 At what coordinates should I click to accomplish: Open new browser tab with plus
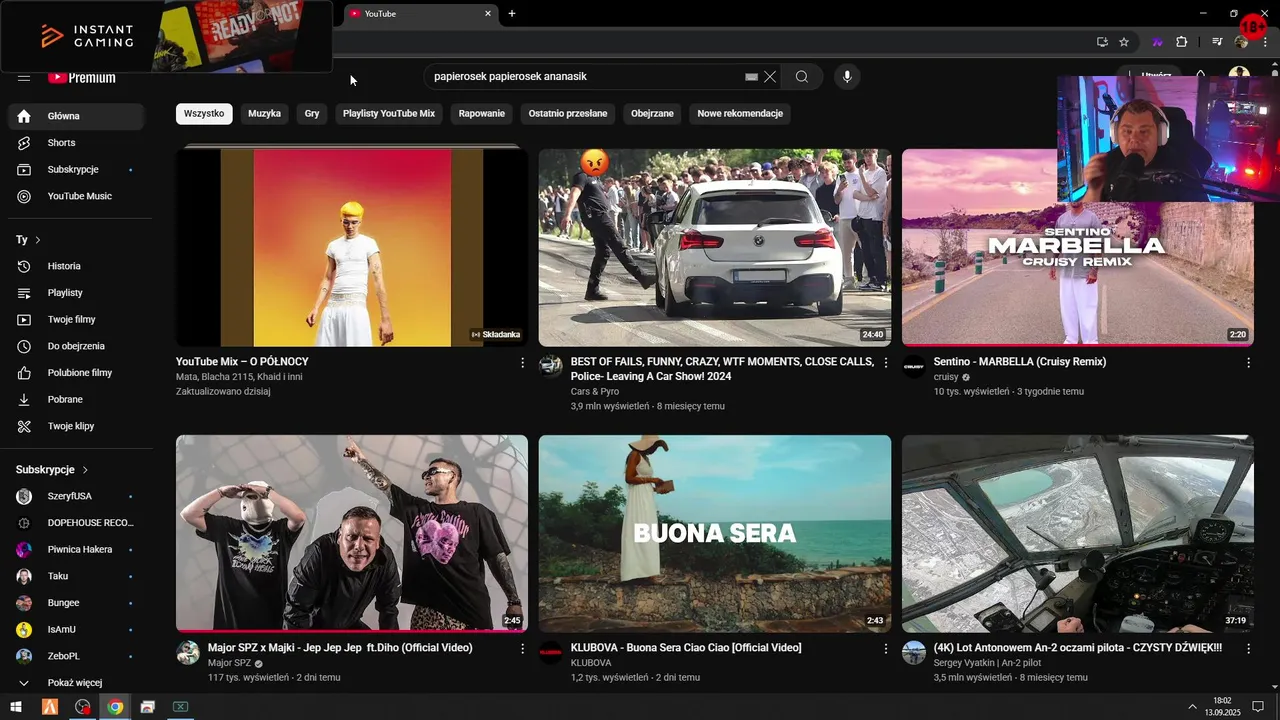tap(512, 14)
